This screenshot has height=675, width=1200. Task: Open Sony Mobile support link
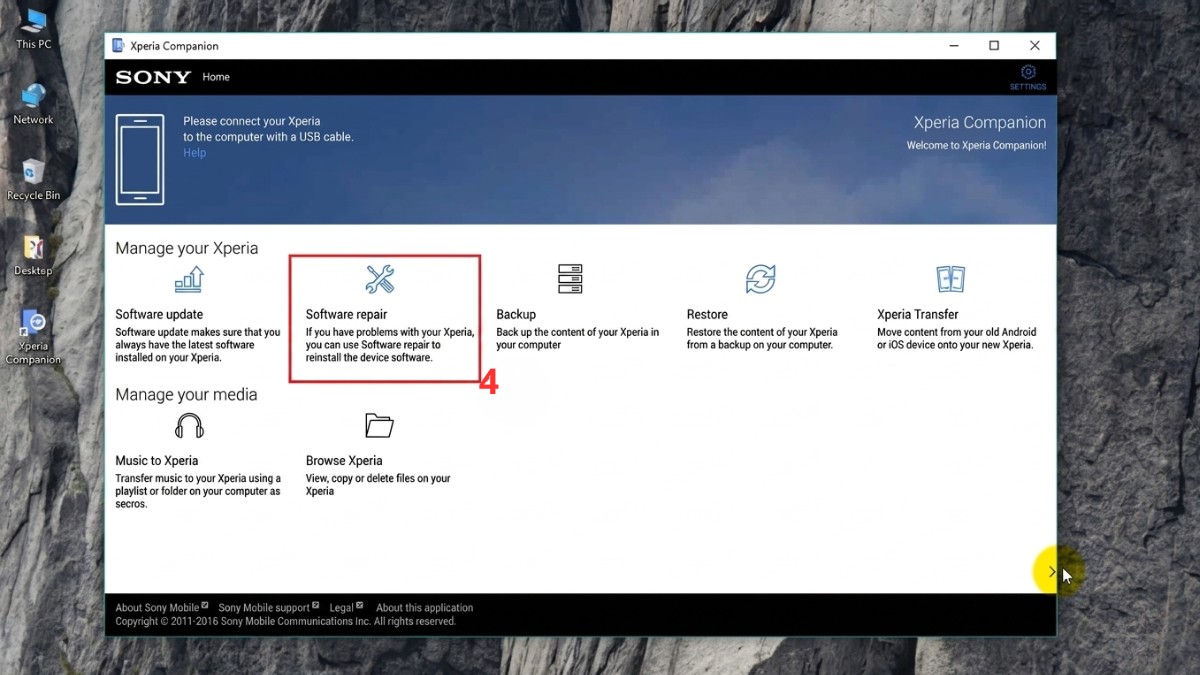coord(268,607)
